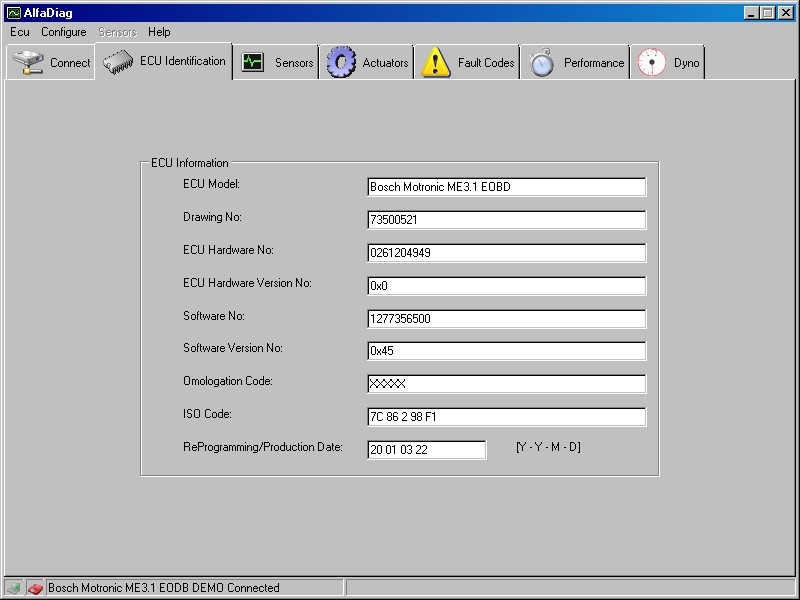Image resolution: width=800 pixels, height=600 pixels.
Task: Click the Dyno gauge icon
Action: (651, 62)
